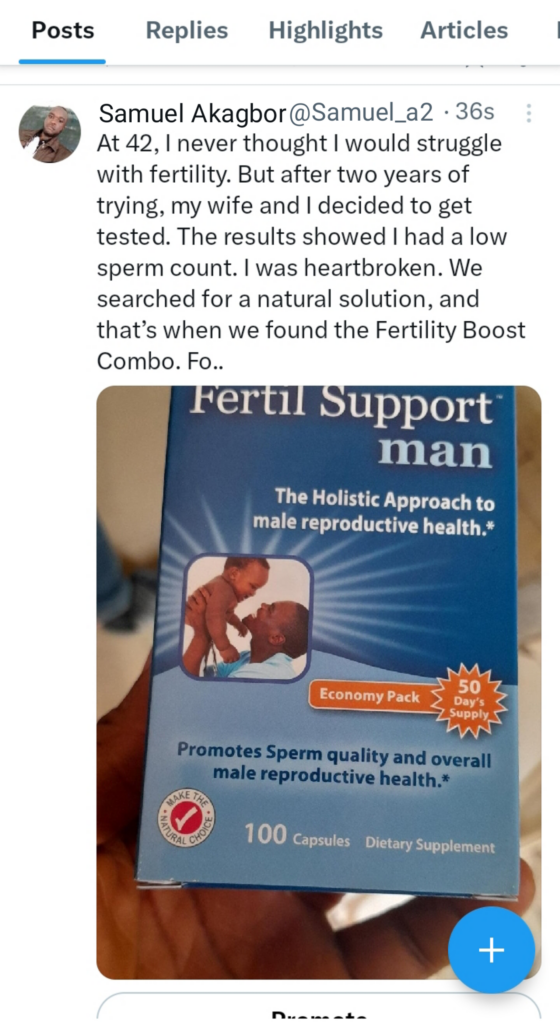This screenshot has width=560, height=1024.
Task: Open the post via 36s timestamp
Action: (x=475, y=113)
